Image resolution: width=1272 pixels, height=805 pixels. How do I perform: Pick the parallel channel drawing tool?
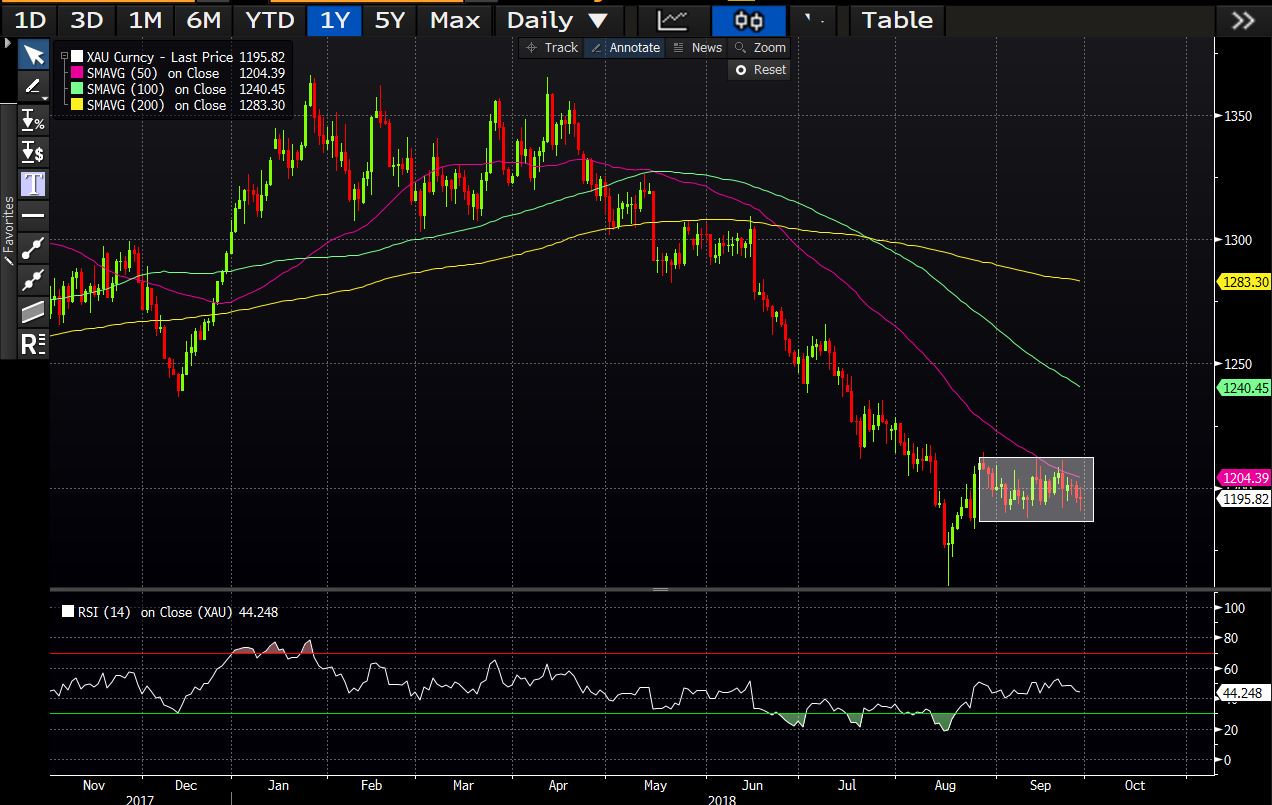[33, 312]
